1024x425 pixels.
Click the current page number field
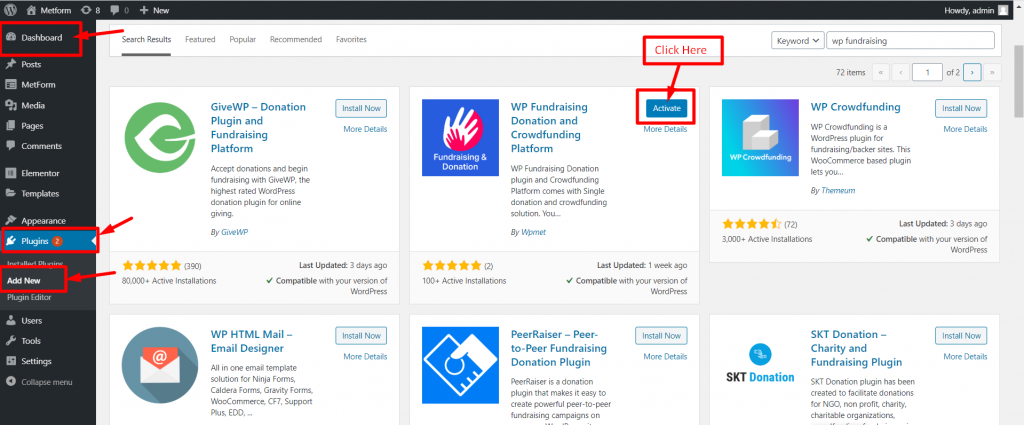[927, 72]
